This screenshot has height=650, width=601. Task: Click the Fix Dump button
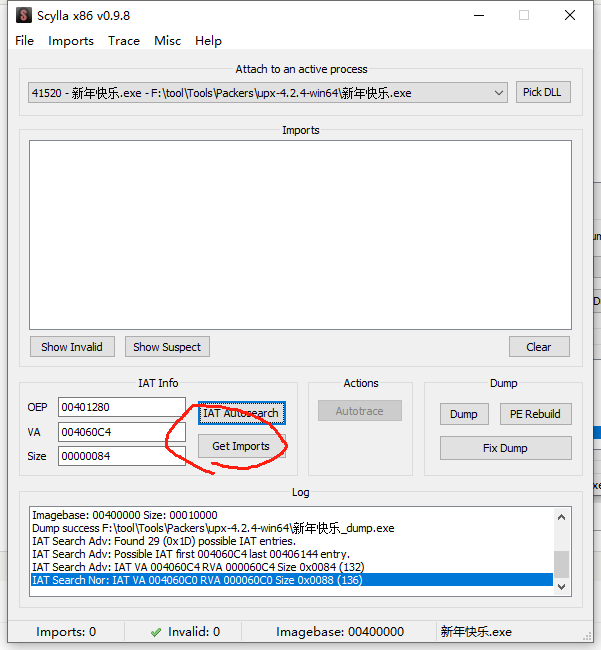[x=506, y=448]
